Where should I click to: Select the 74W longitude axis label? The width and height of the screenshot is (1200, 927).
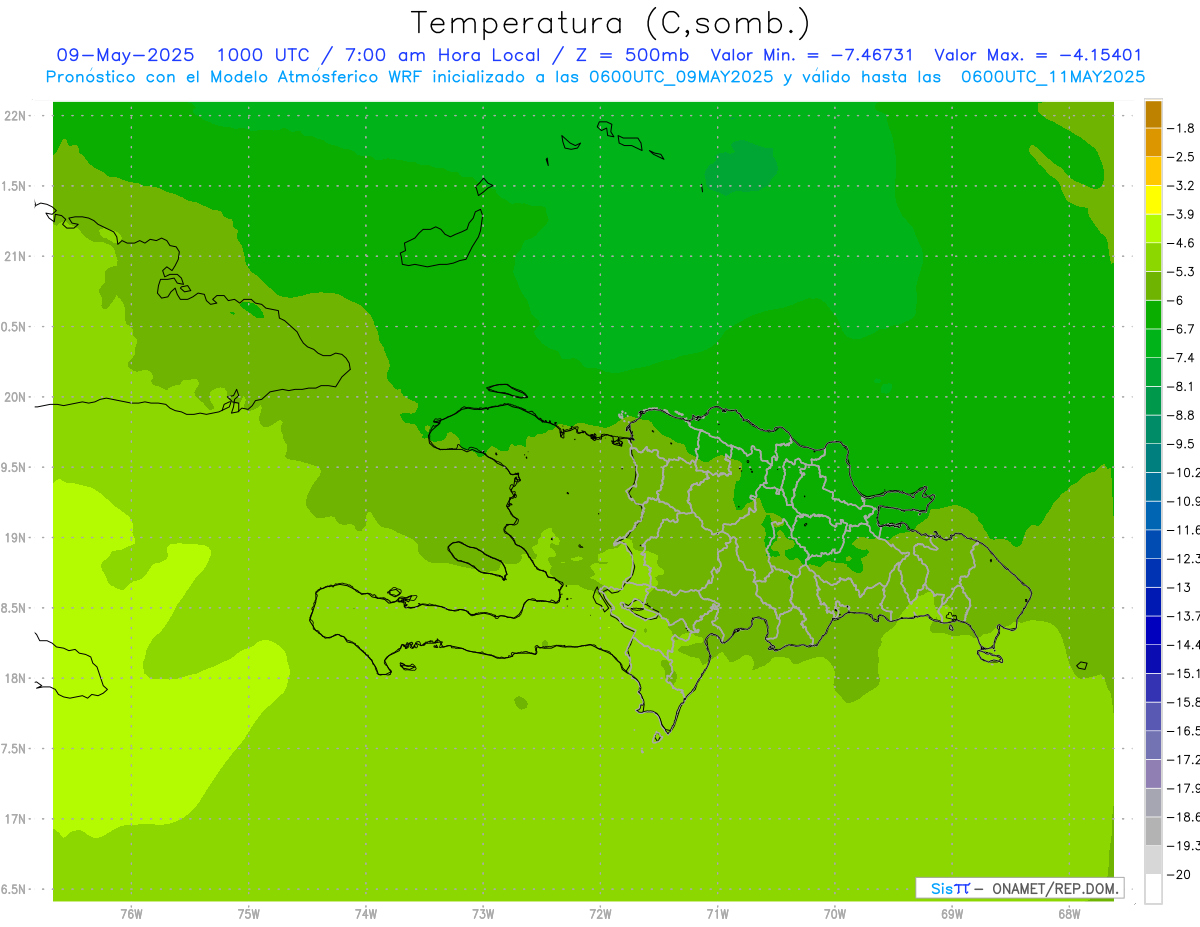[366, 914]
